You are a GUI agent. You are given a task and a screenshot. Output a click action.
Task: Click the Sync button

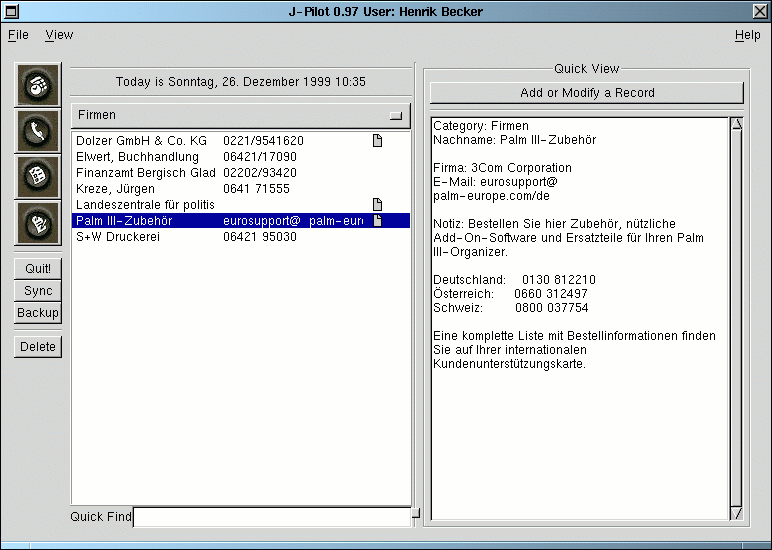[x=38, y=291]
